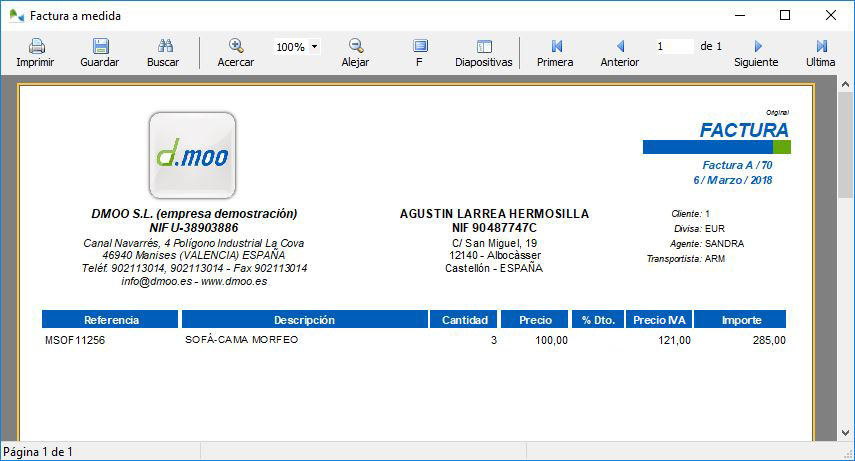Viewport: 855px width, 461px height.
Task: Click the Descripción column header
Action: [304, 320]
